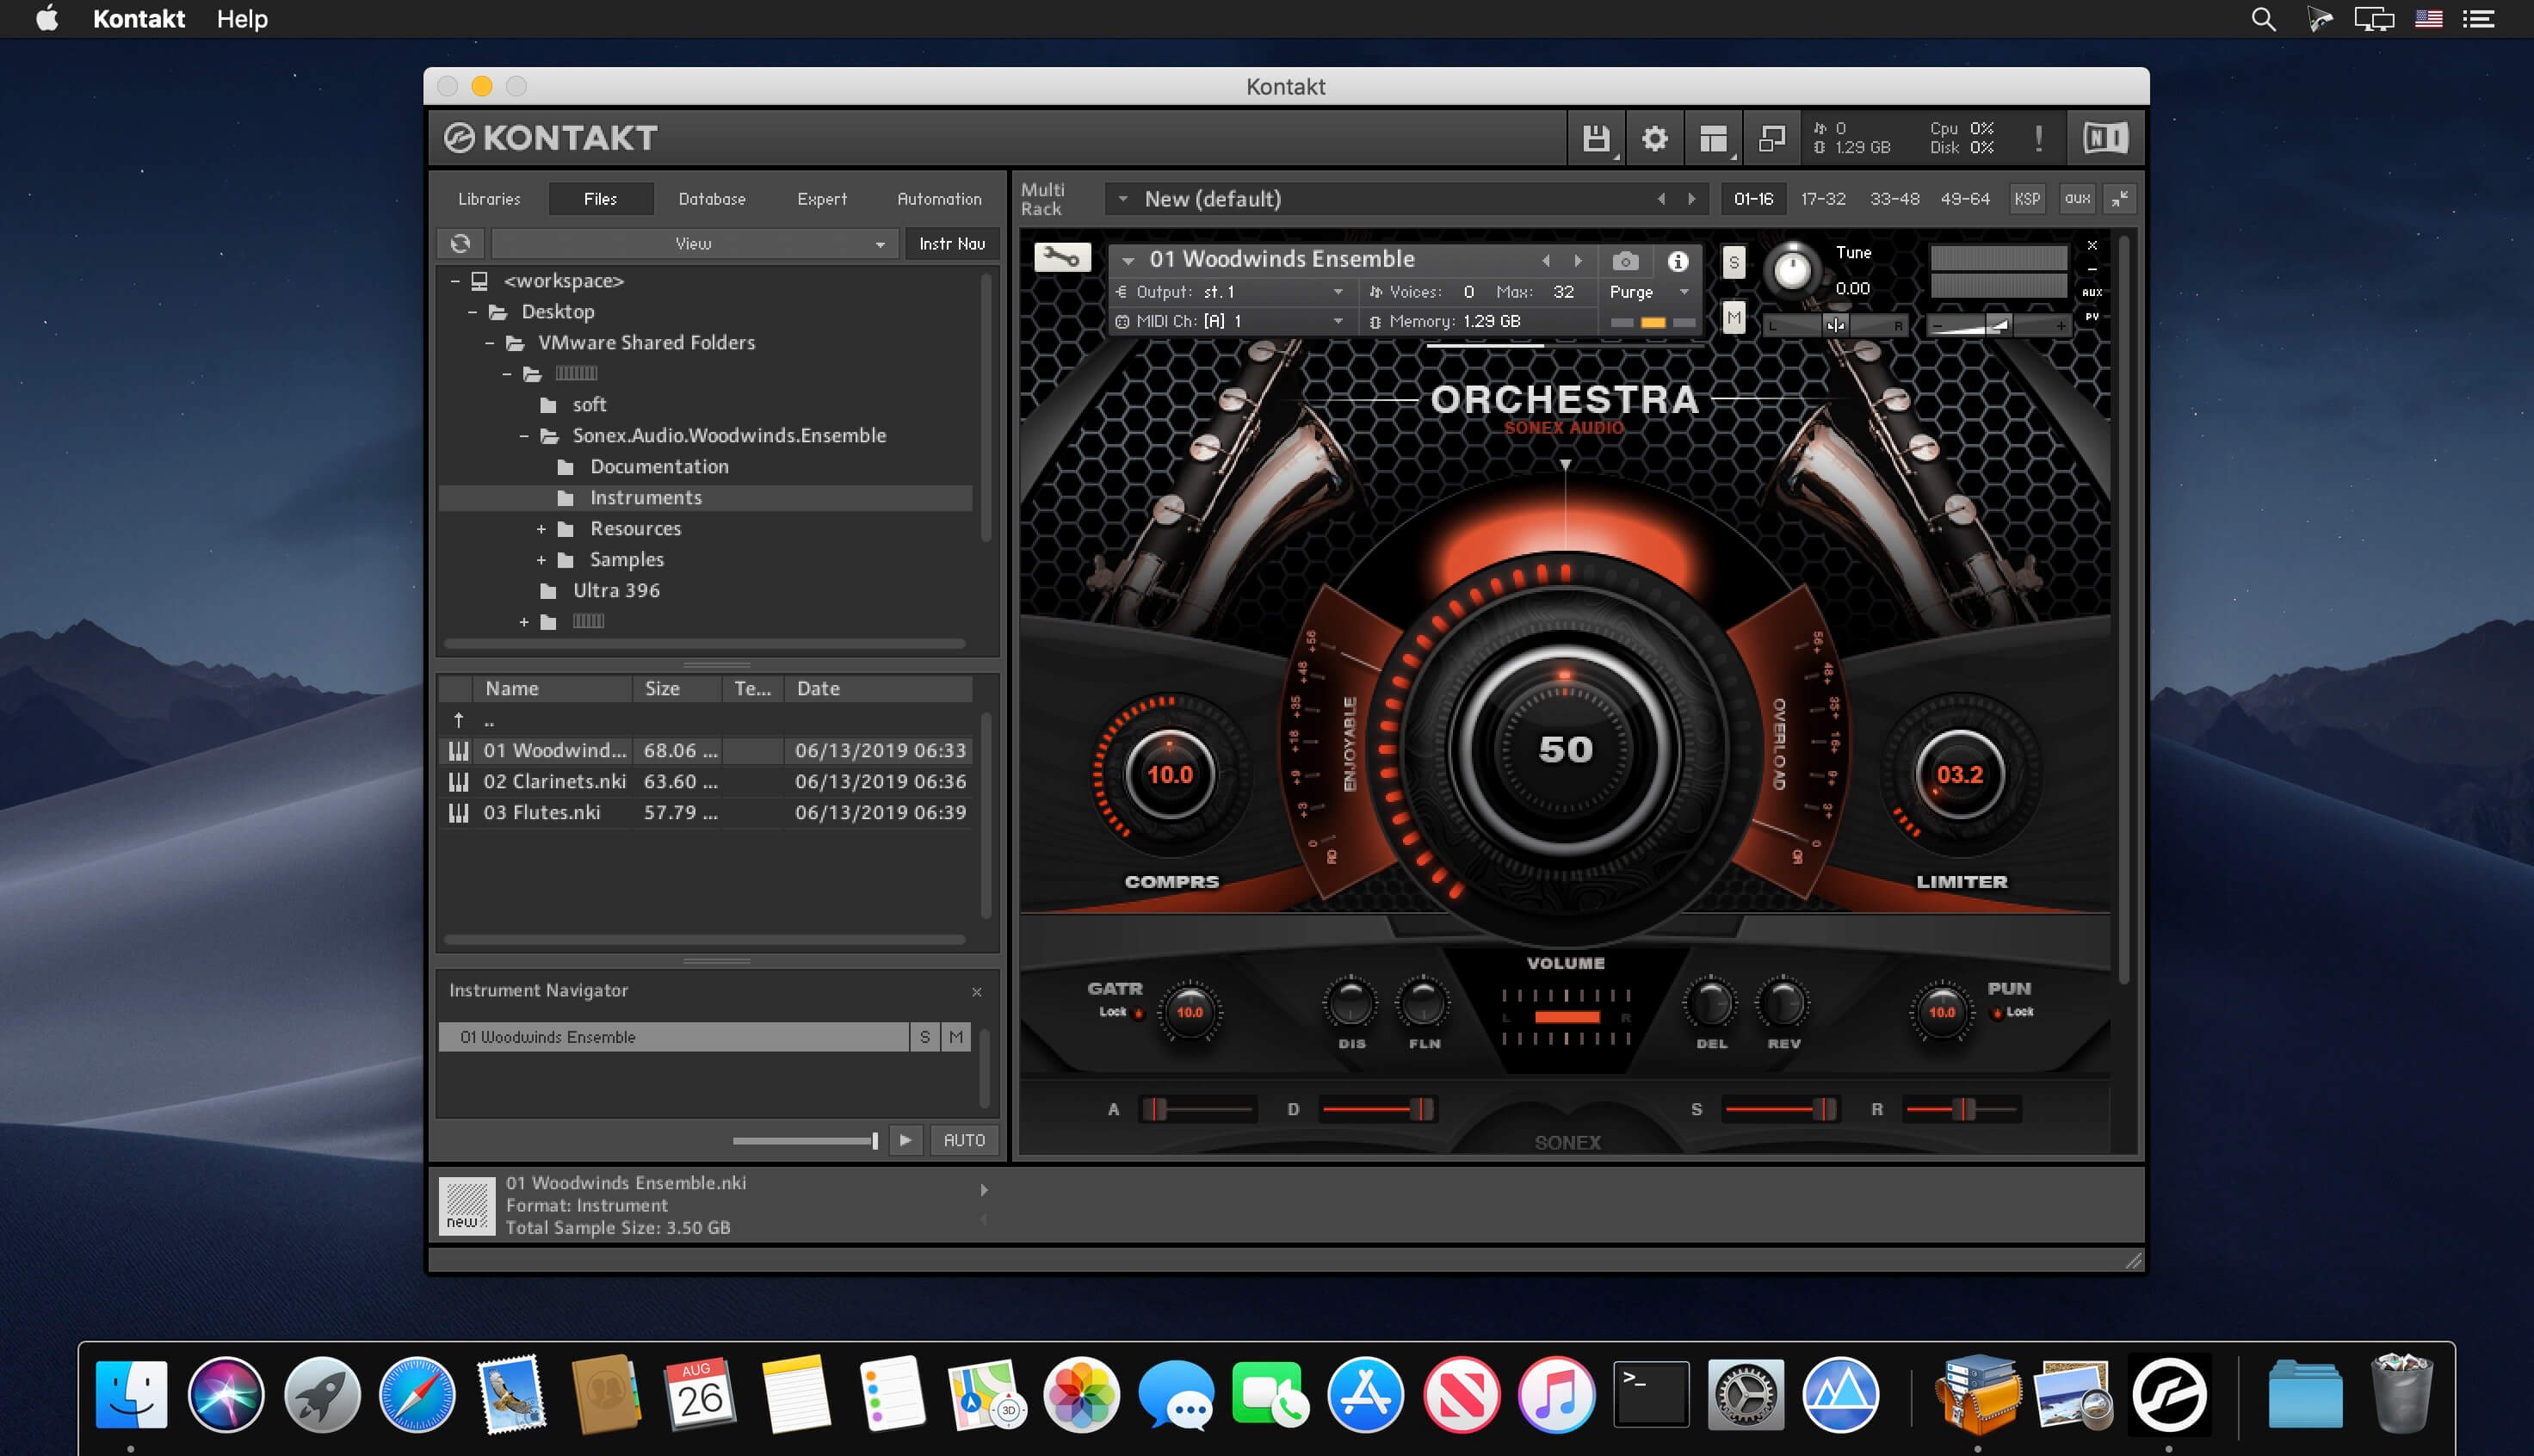The width and height of the screenshot is (2534, 1456).
Task: Select 02 Clarinets.nki file
Action: [705, 782]
